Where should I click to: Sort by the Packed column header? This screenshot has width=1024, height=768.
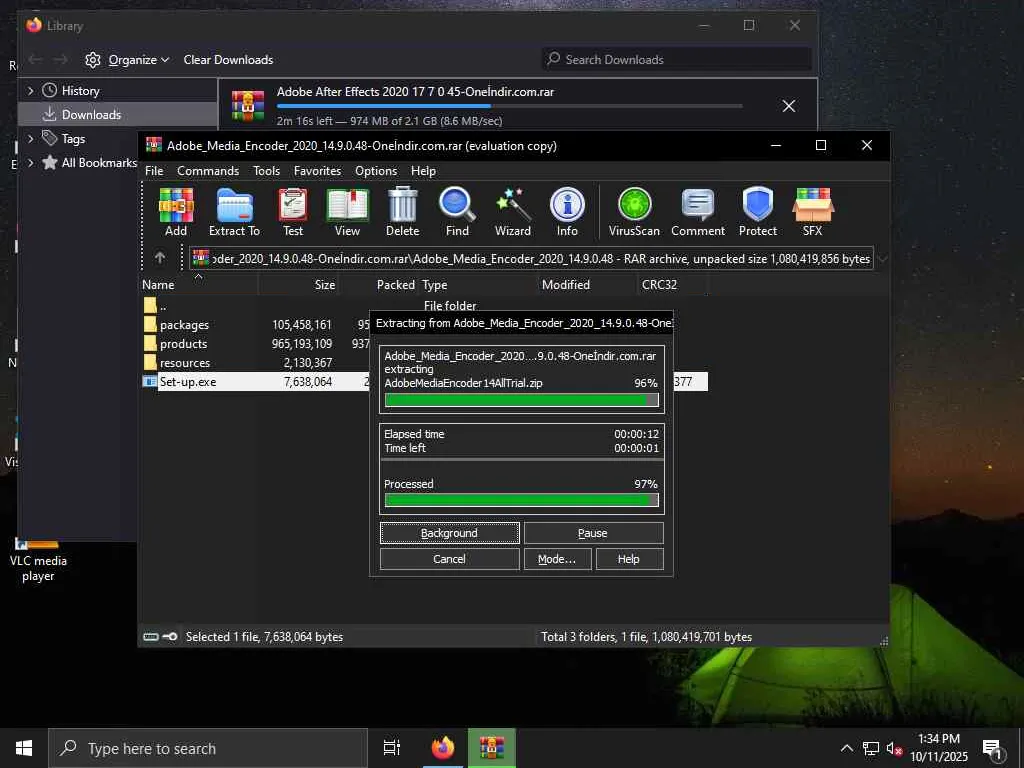[x=378, y=285]
